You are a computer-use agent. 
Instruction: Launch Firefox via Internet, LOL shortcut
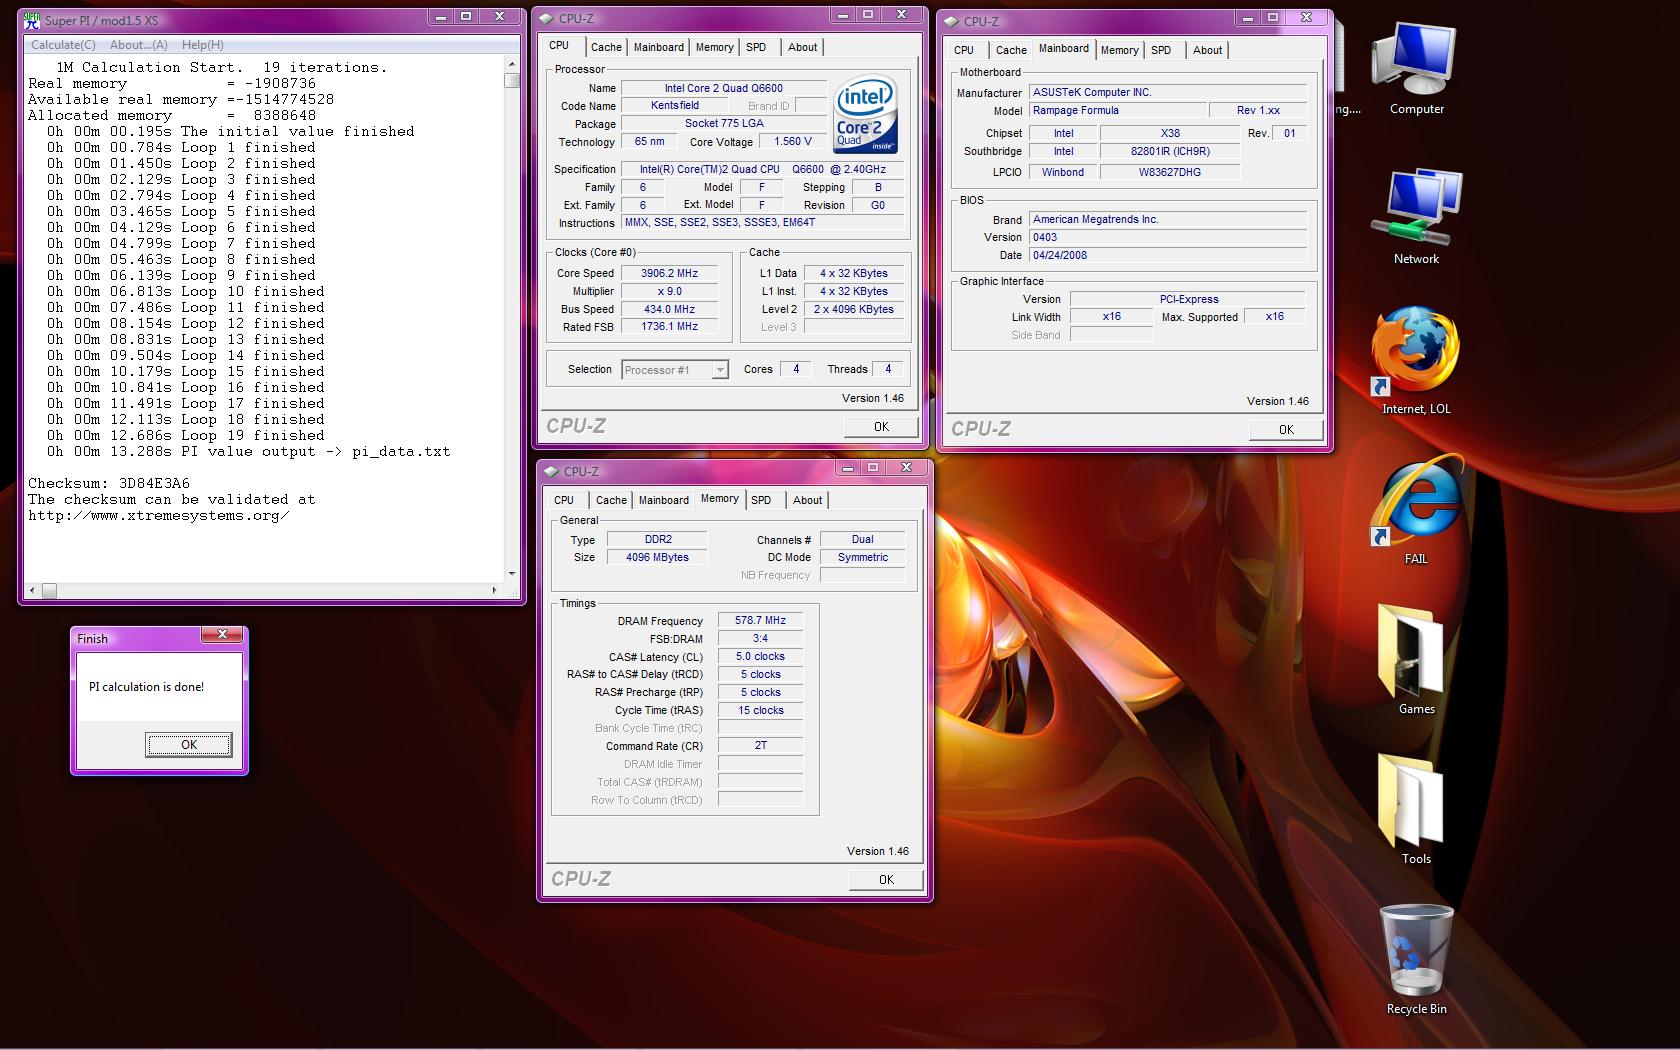1416,361
